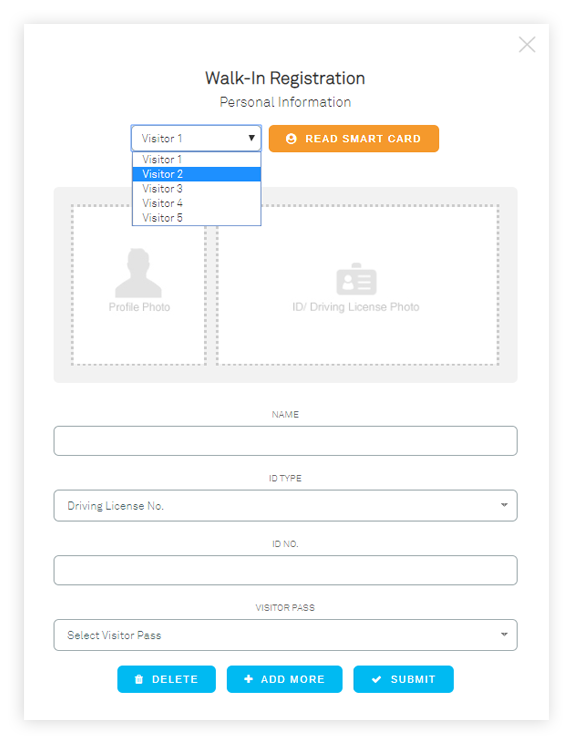The image size is (575, 744).
Task: Click the ID/Driving License Photo upload area
Action: pos(357,285)
